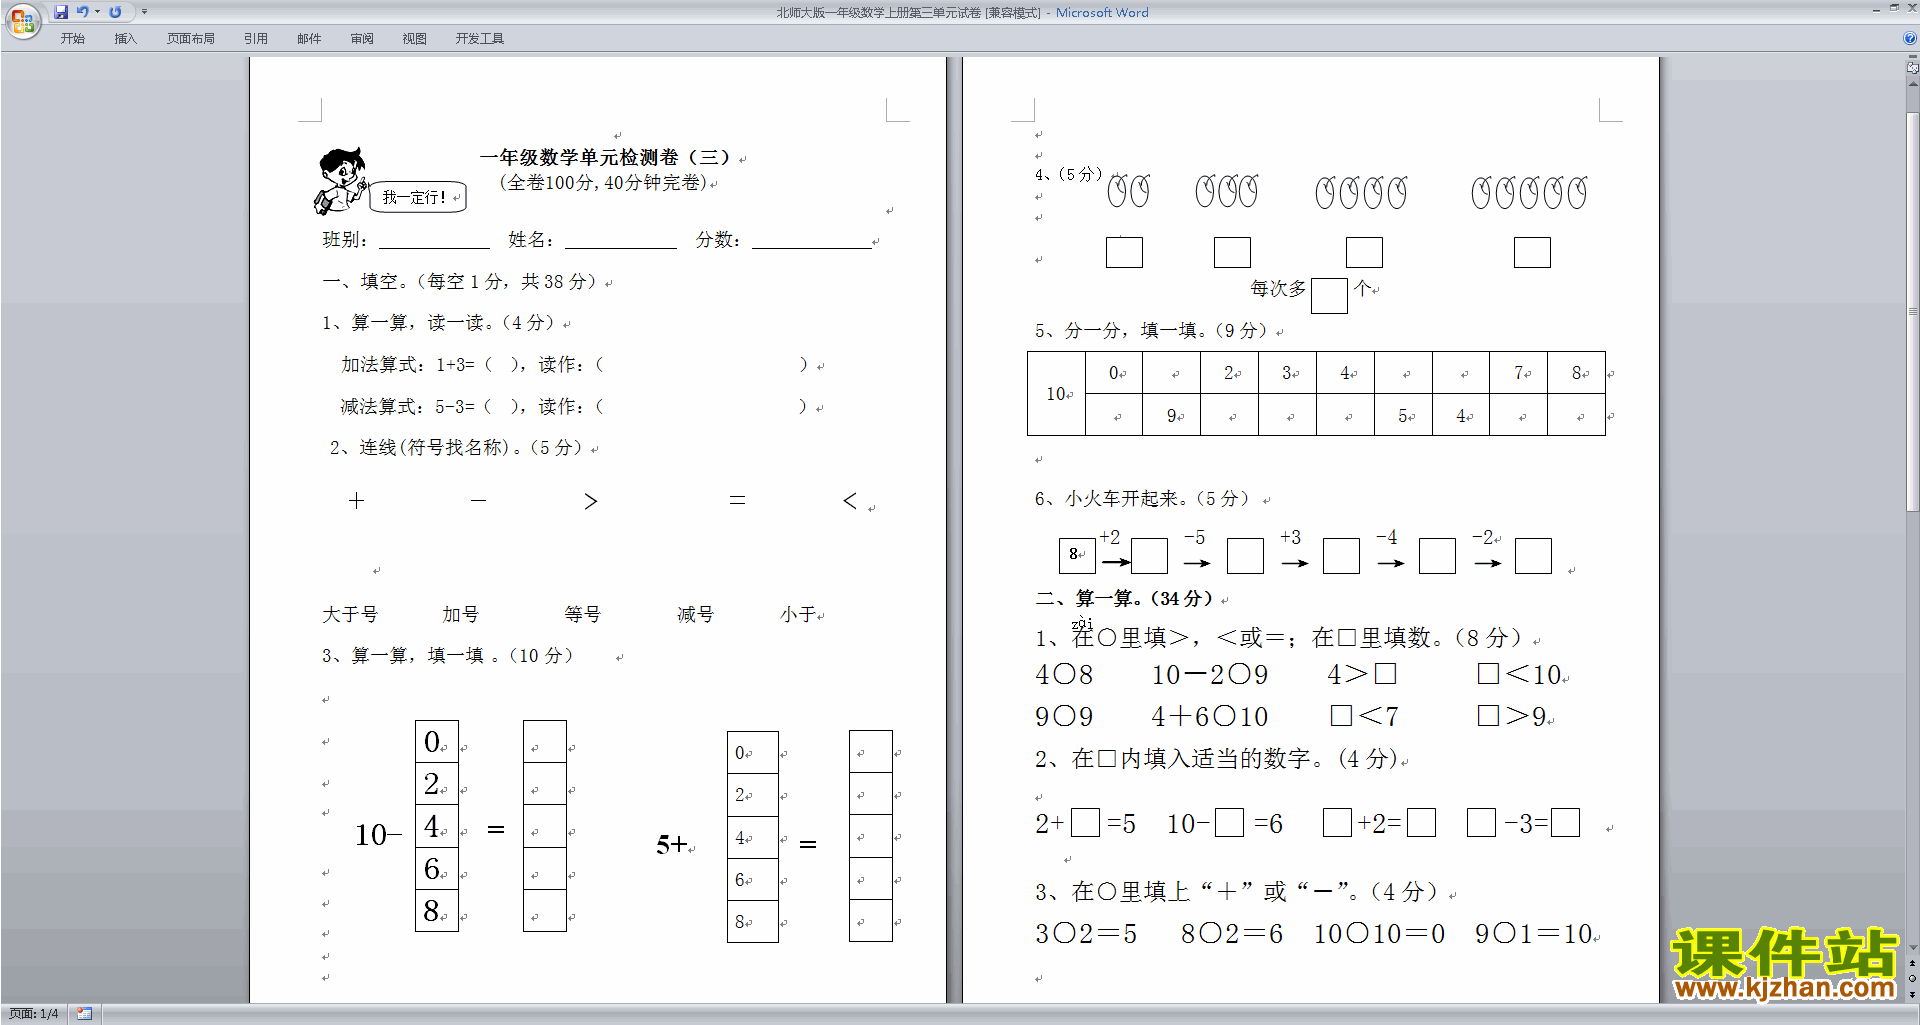The width and height of the screenshot is (1920, 1025).
Task: Click the Next Page double-arrow button
Action: [x=1912, y=994]
